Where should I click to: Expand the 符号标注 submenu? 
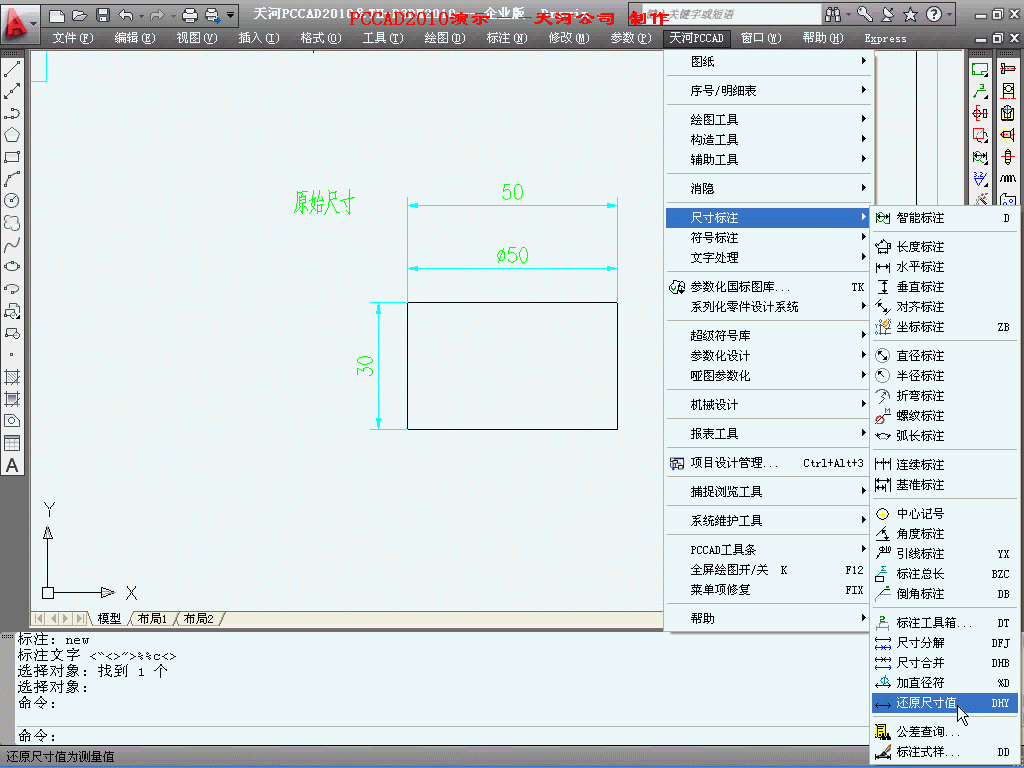point(769,238)
